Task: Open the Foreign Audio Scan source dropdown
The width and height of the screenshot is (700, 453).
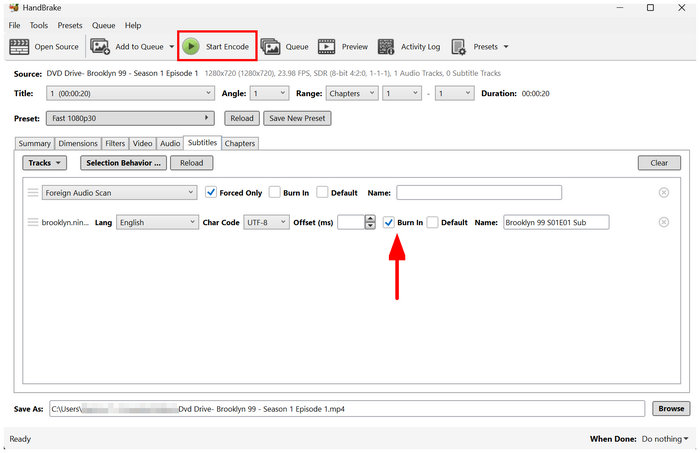Action: tap(120, 193)
